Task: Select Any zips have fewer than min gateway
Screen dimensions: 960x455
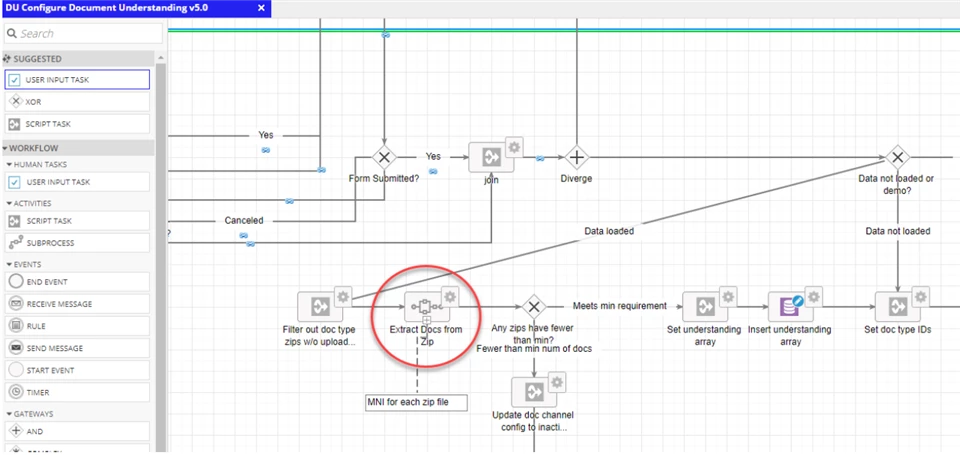Action: point(534,306)
